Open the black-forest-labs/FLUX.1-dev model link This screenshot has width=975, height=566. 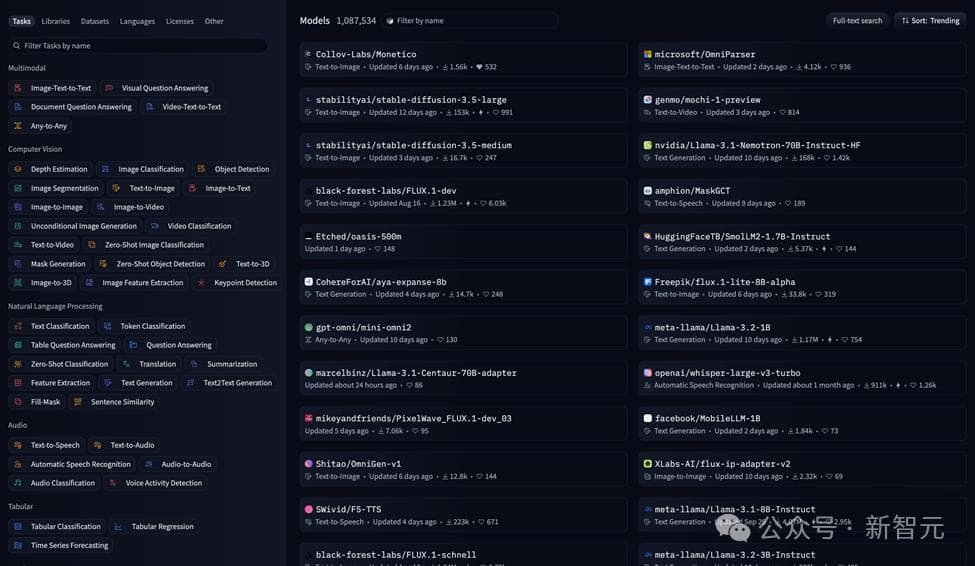[385, 191]
